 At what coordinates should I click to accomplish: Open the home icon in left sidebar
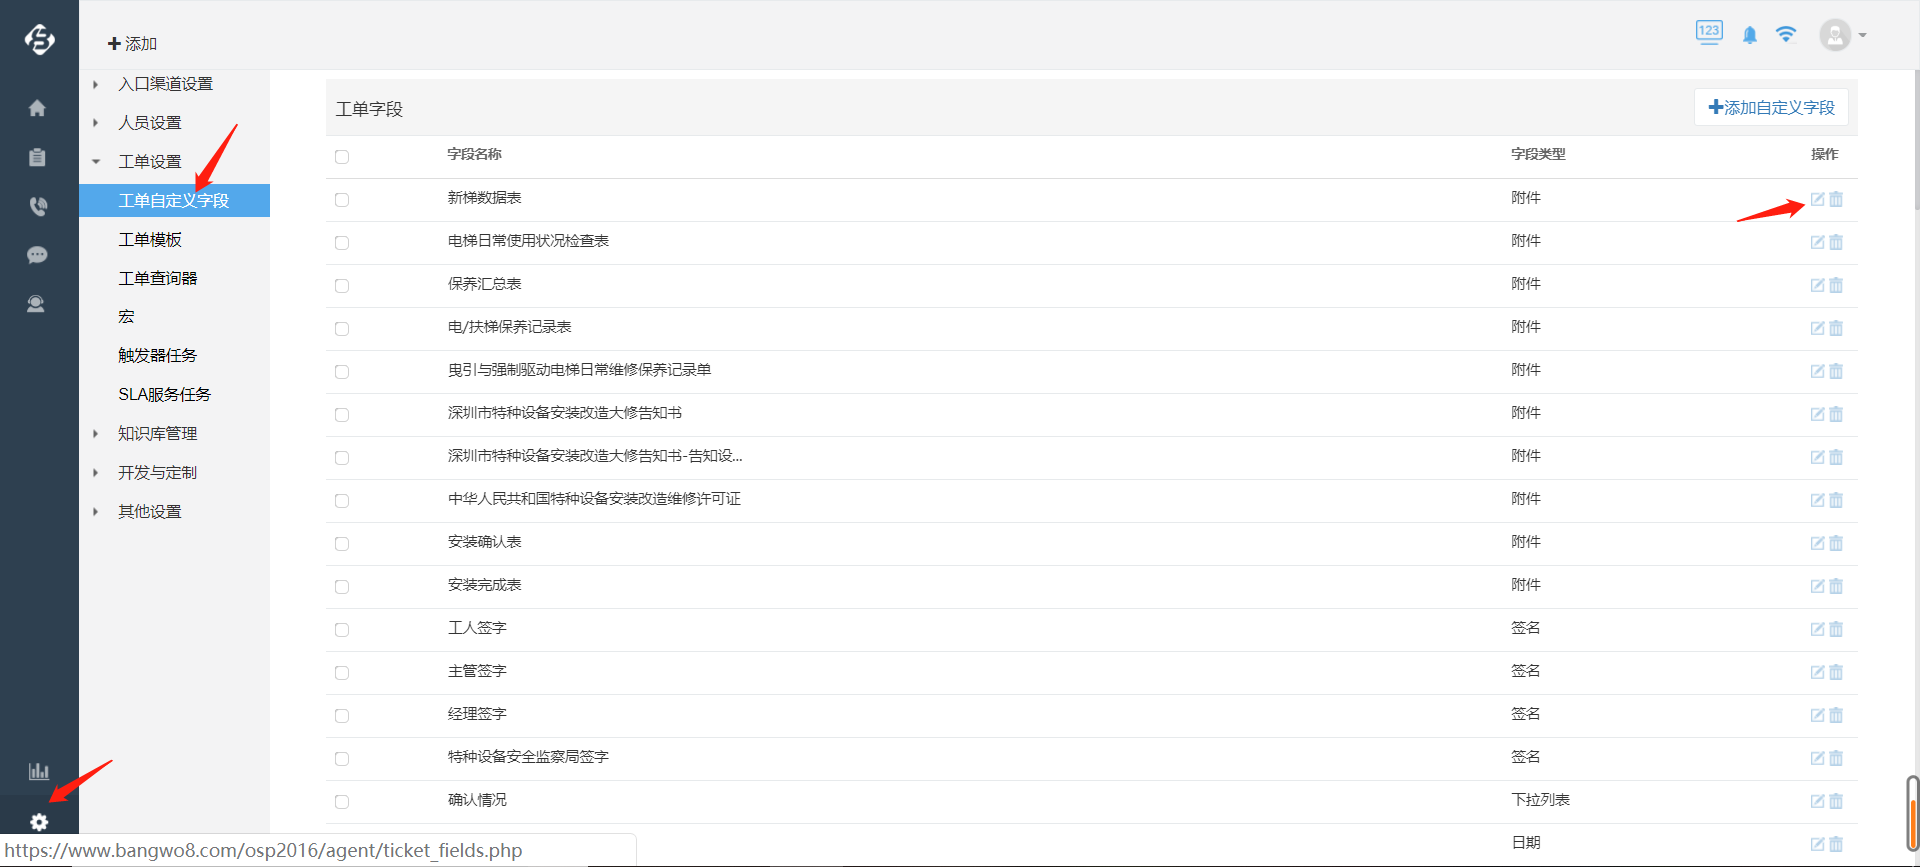(x=37, y=108)
